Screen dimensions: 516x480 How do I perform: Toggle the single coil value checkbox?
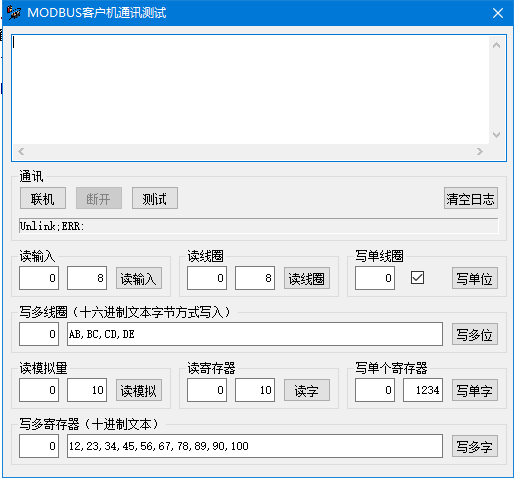[417, 278]
